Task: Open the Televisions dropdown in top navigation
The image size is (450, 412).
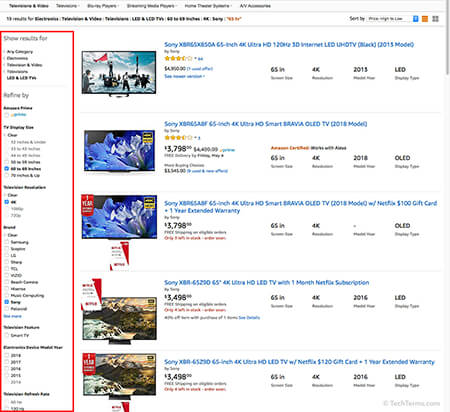Action: (x=67, y=6)
